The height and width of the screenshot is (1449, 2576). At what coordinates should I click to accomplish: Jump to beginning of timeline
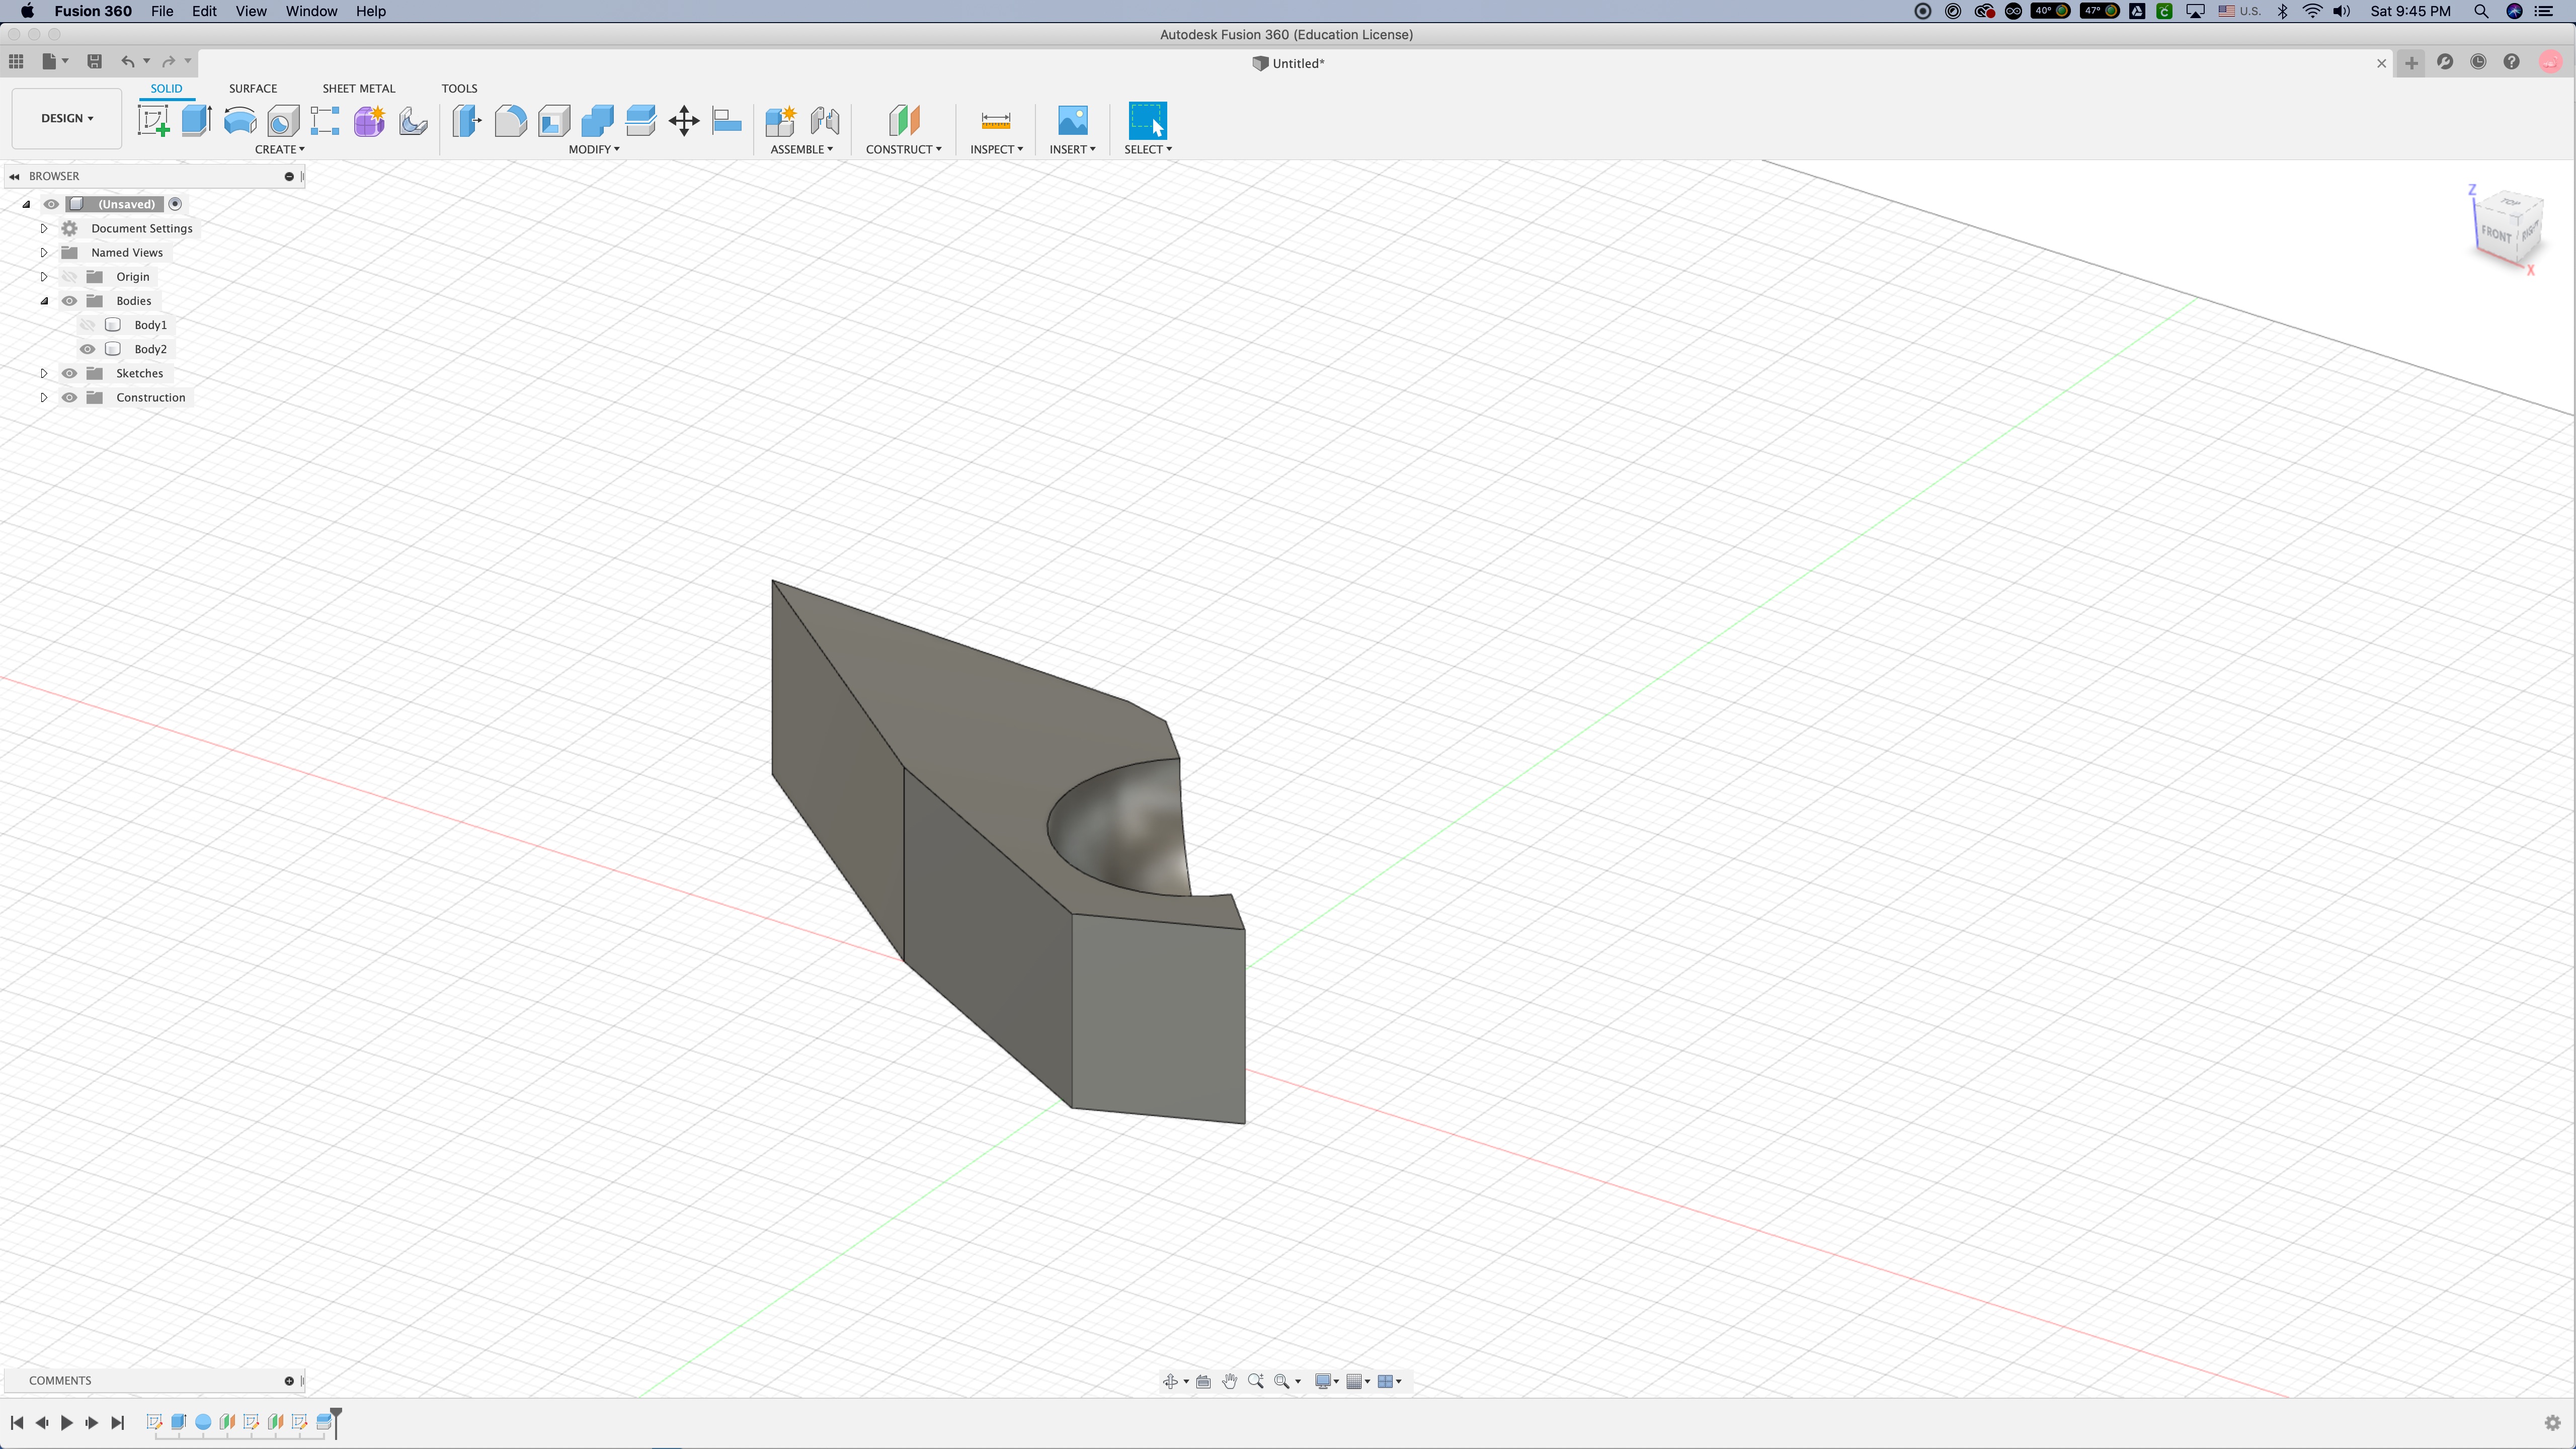[17, 1422]
